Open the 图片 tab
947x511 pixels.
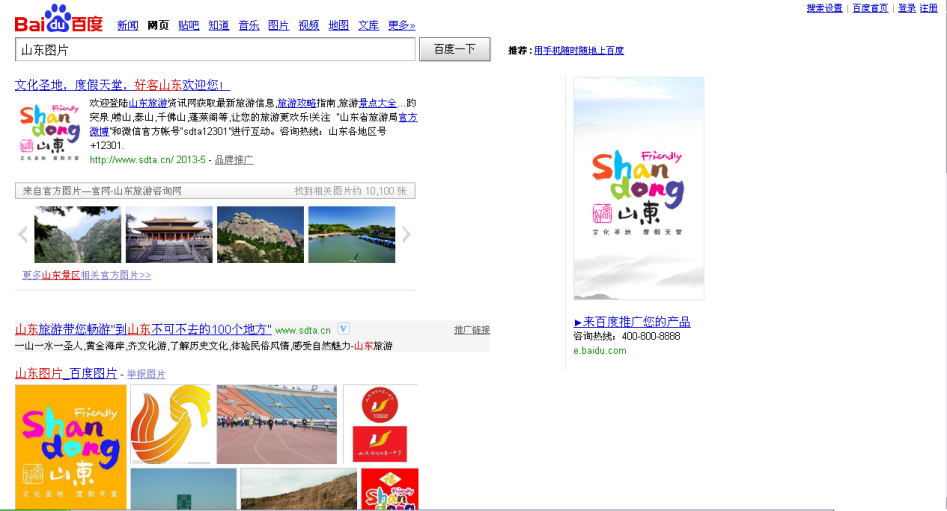278,25
